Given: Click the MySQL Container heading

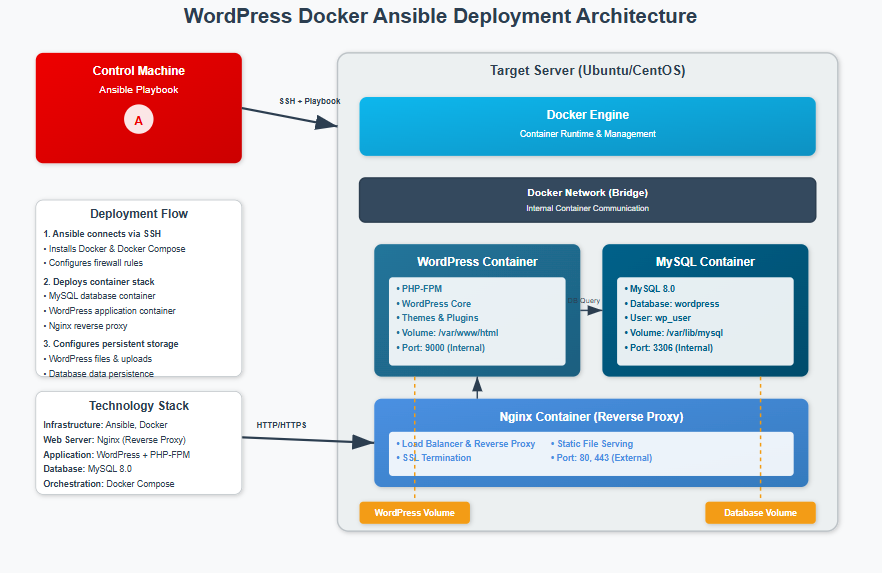Looking at the screenshot, I should (705, 262).
